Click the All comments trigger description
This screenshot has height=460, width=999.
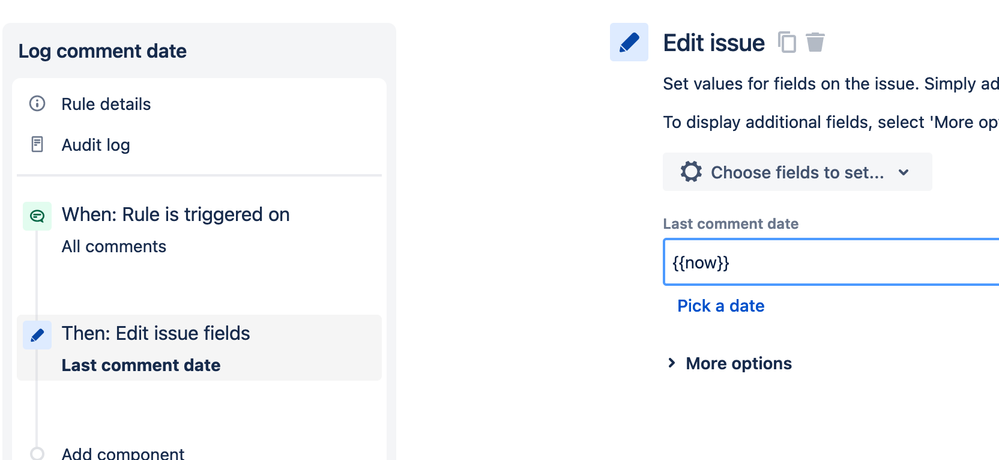pos(114,246)
